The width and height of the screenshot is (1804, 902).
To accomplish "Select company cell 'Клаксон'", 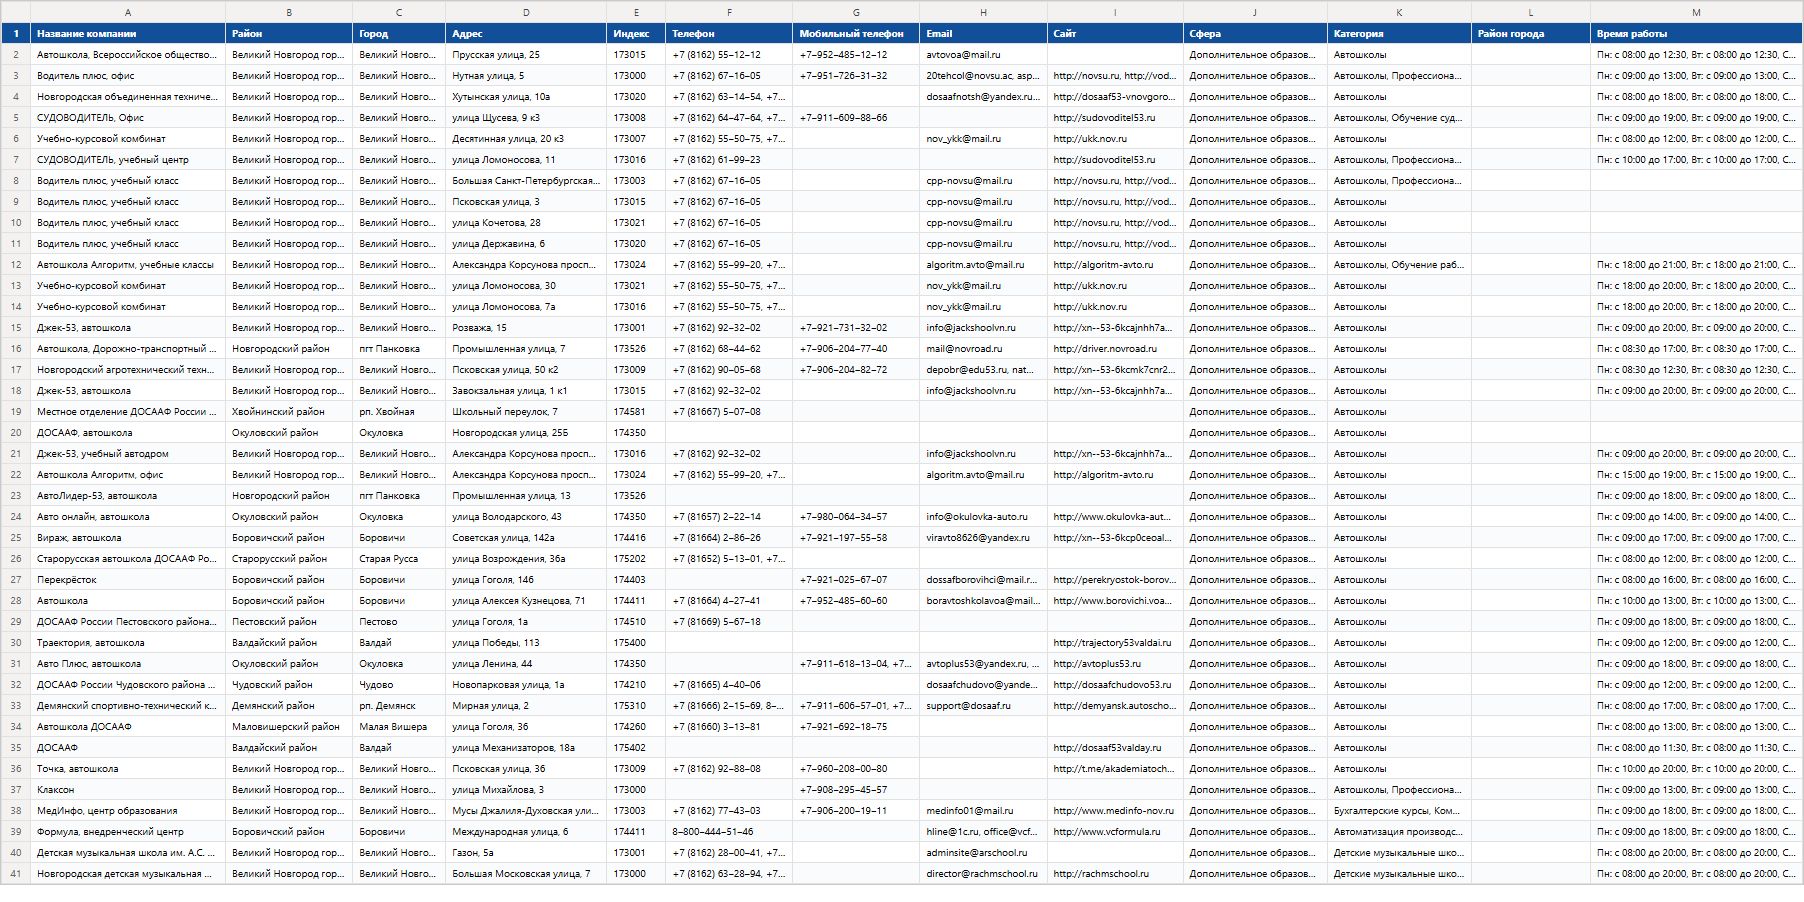I will coord(128,790).
